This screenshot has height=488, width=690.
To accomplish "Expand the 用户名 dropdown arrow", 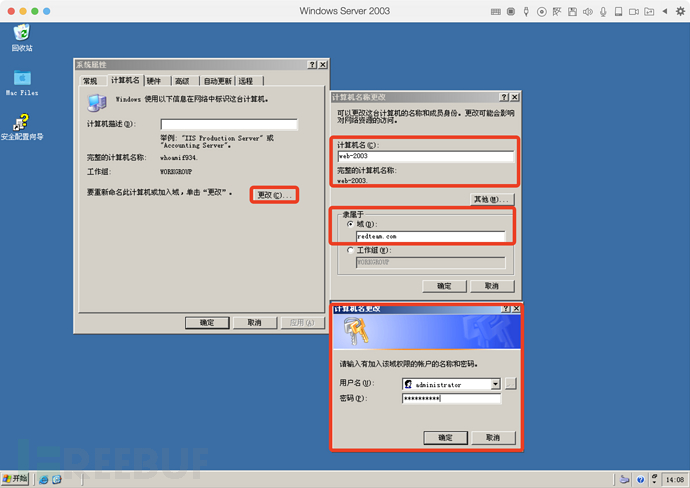I will pos(495,384).
